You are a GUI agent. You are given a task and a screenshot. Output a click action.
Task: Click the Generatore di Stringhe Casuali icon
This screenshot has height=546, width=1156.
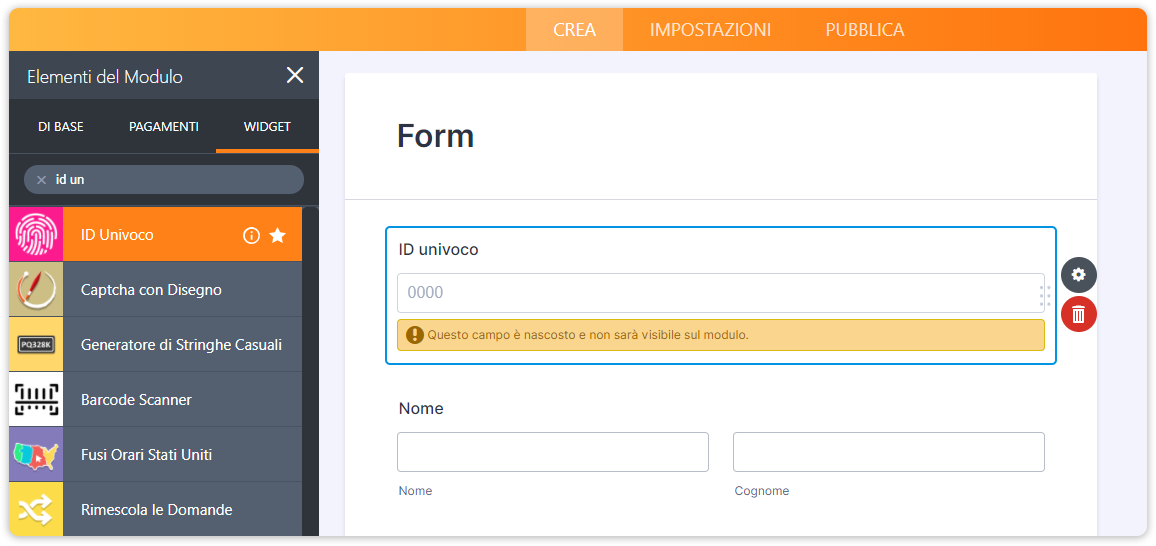(x=36, y=345)
